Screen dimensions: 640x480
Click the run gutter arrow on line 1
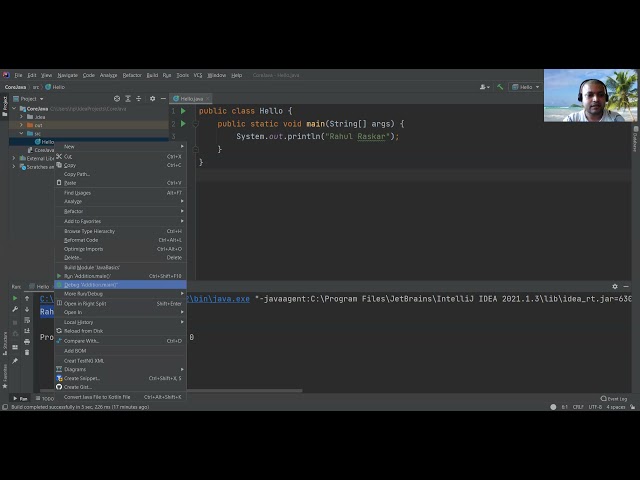tap(183, 111)
